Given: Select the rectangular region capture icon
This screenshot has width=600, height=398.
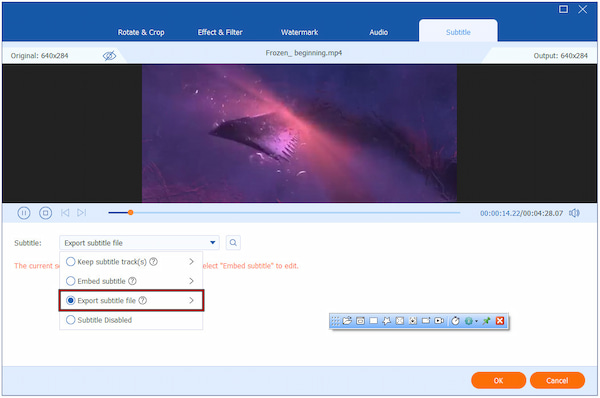Looking at the screenshot, I should [x=373, y=321].
